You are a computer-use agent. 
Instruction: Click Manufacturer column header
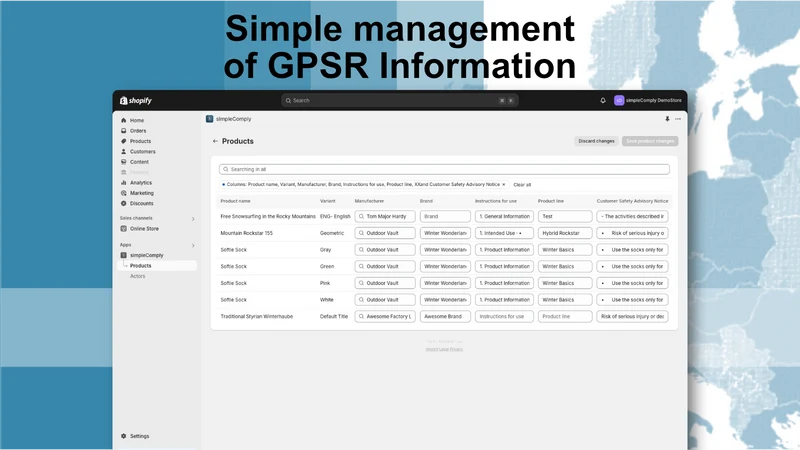(369, 201)
